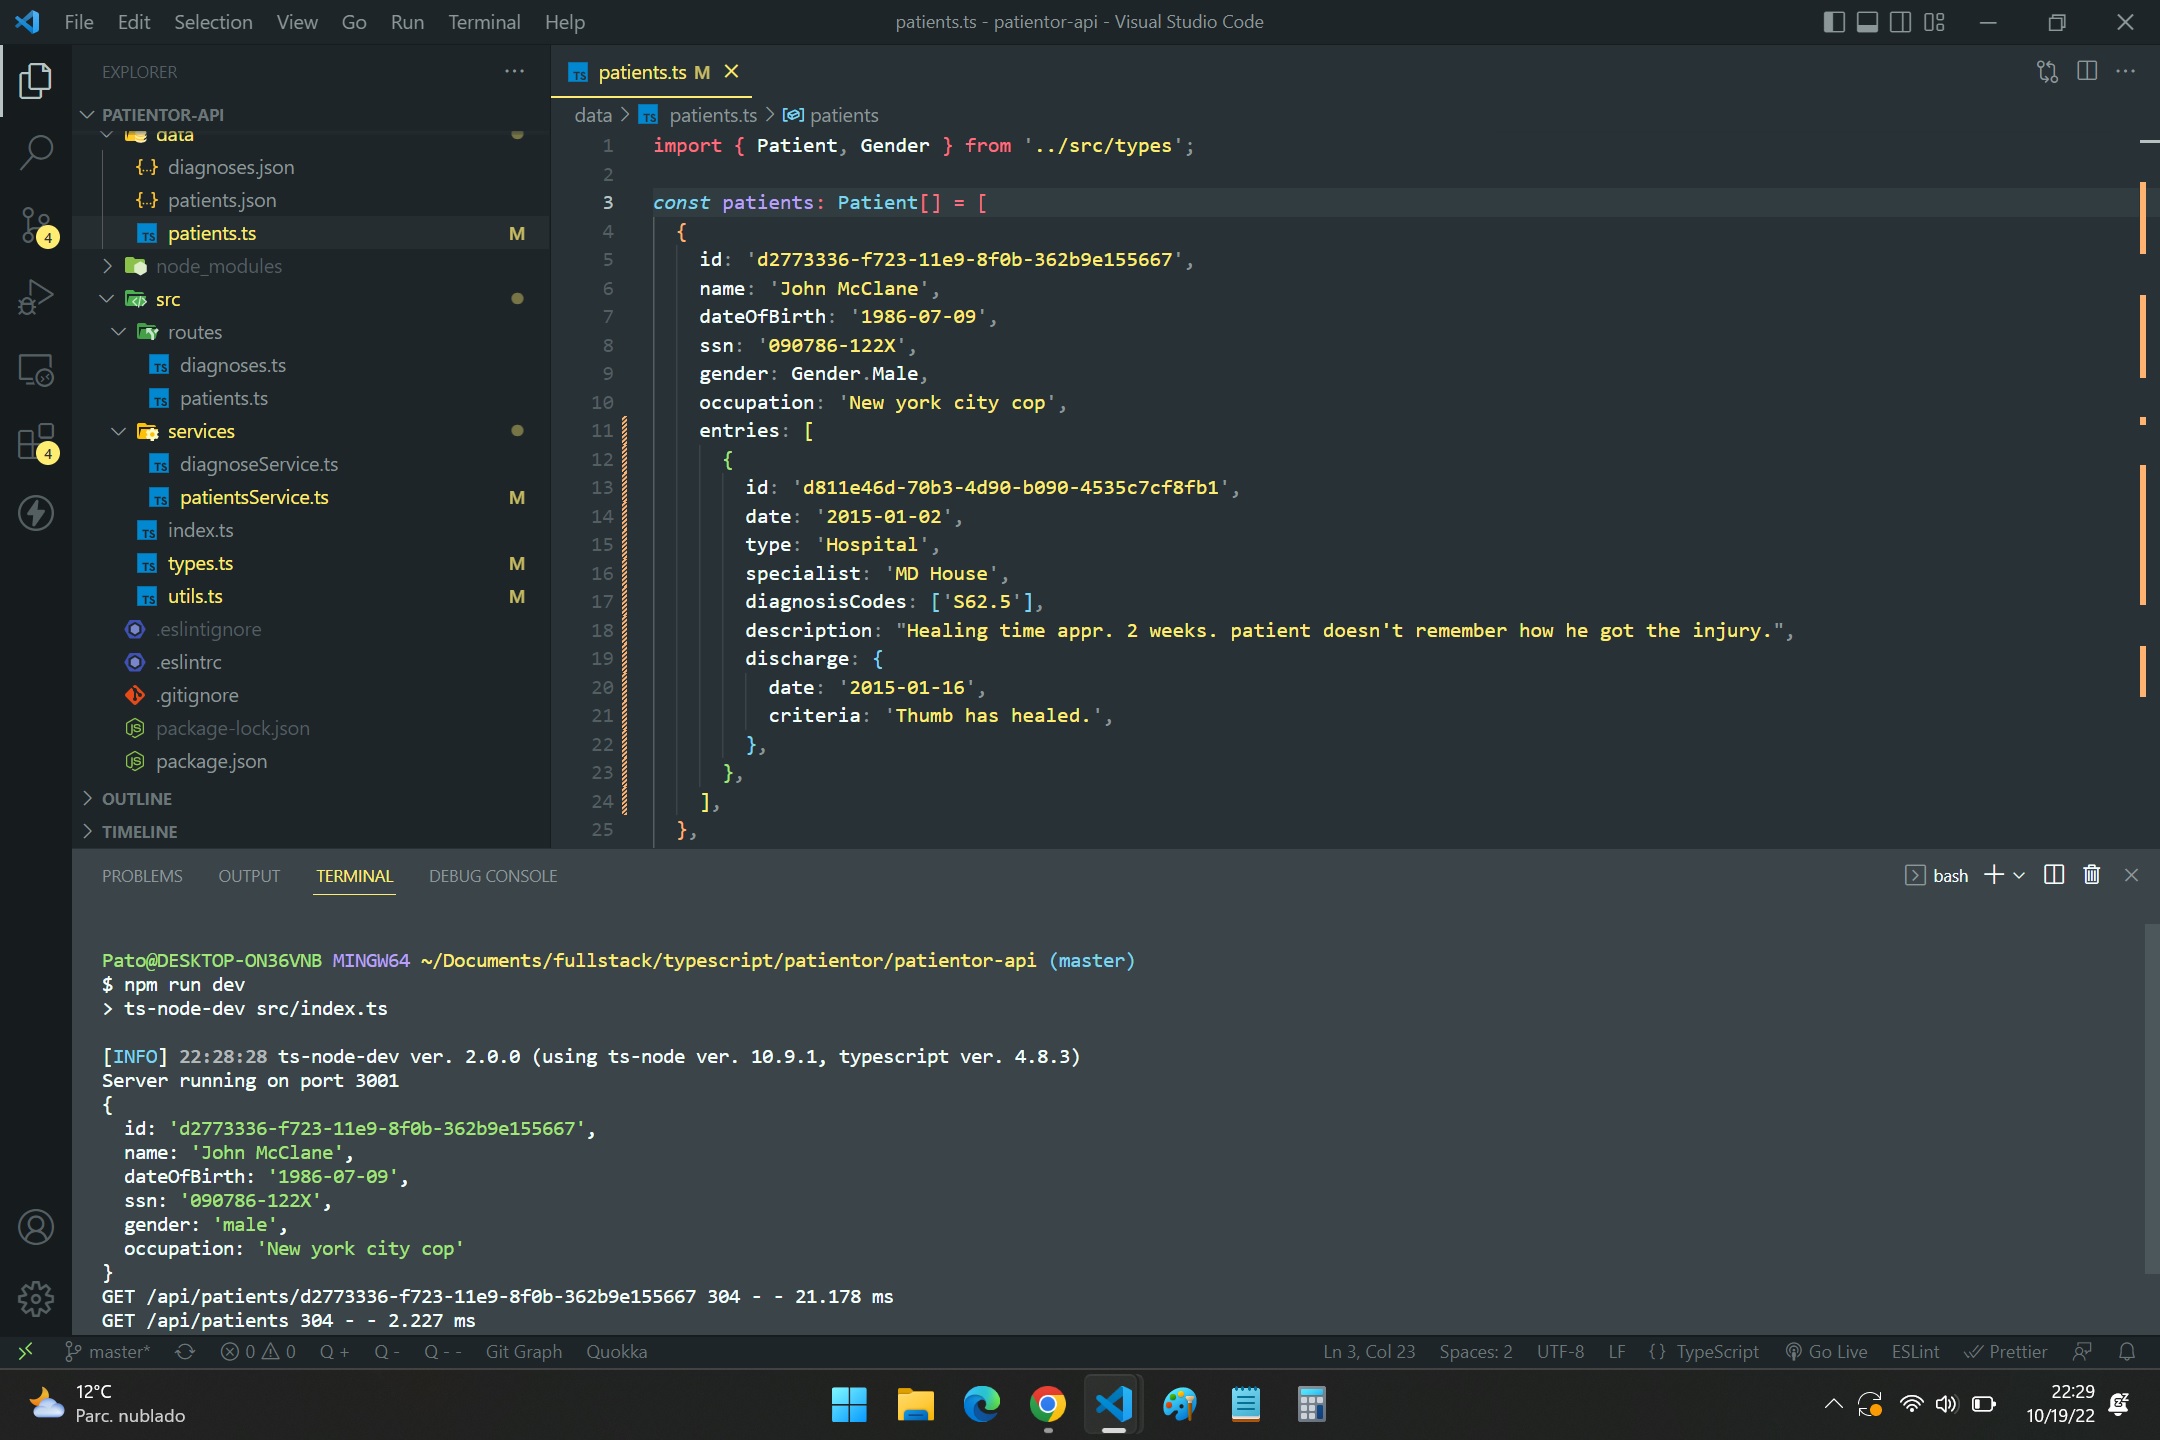Open Customize Layout icon in title bar
This screenshot has width=2160, height=1440.
coord(1934,22)
